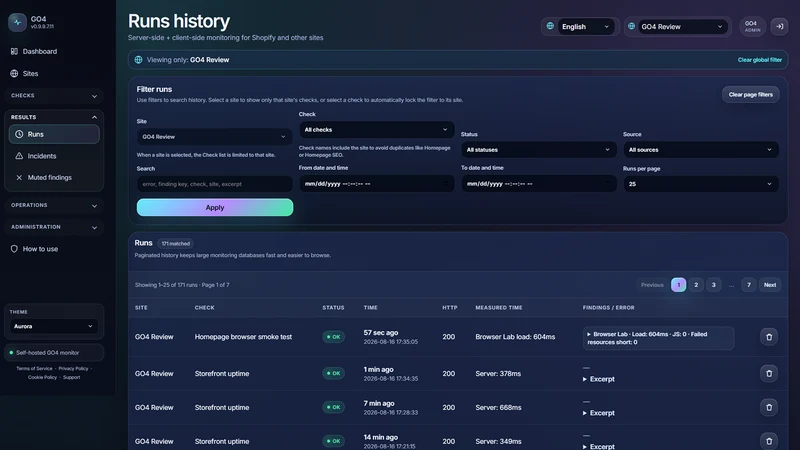Viewport: 800px width, 450px height.
Task: Click the globe icon in Viewing only banner
Action: tap(138, 60)
